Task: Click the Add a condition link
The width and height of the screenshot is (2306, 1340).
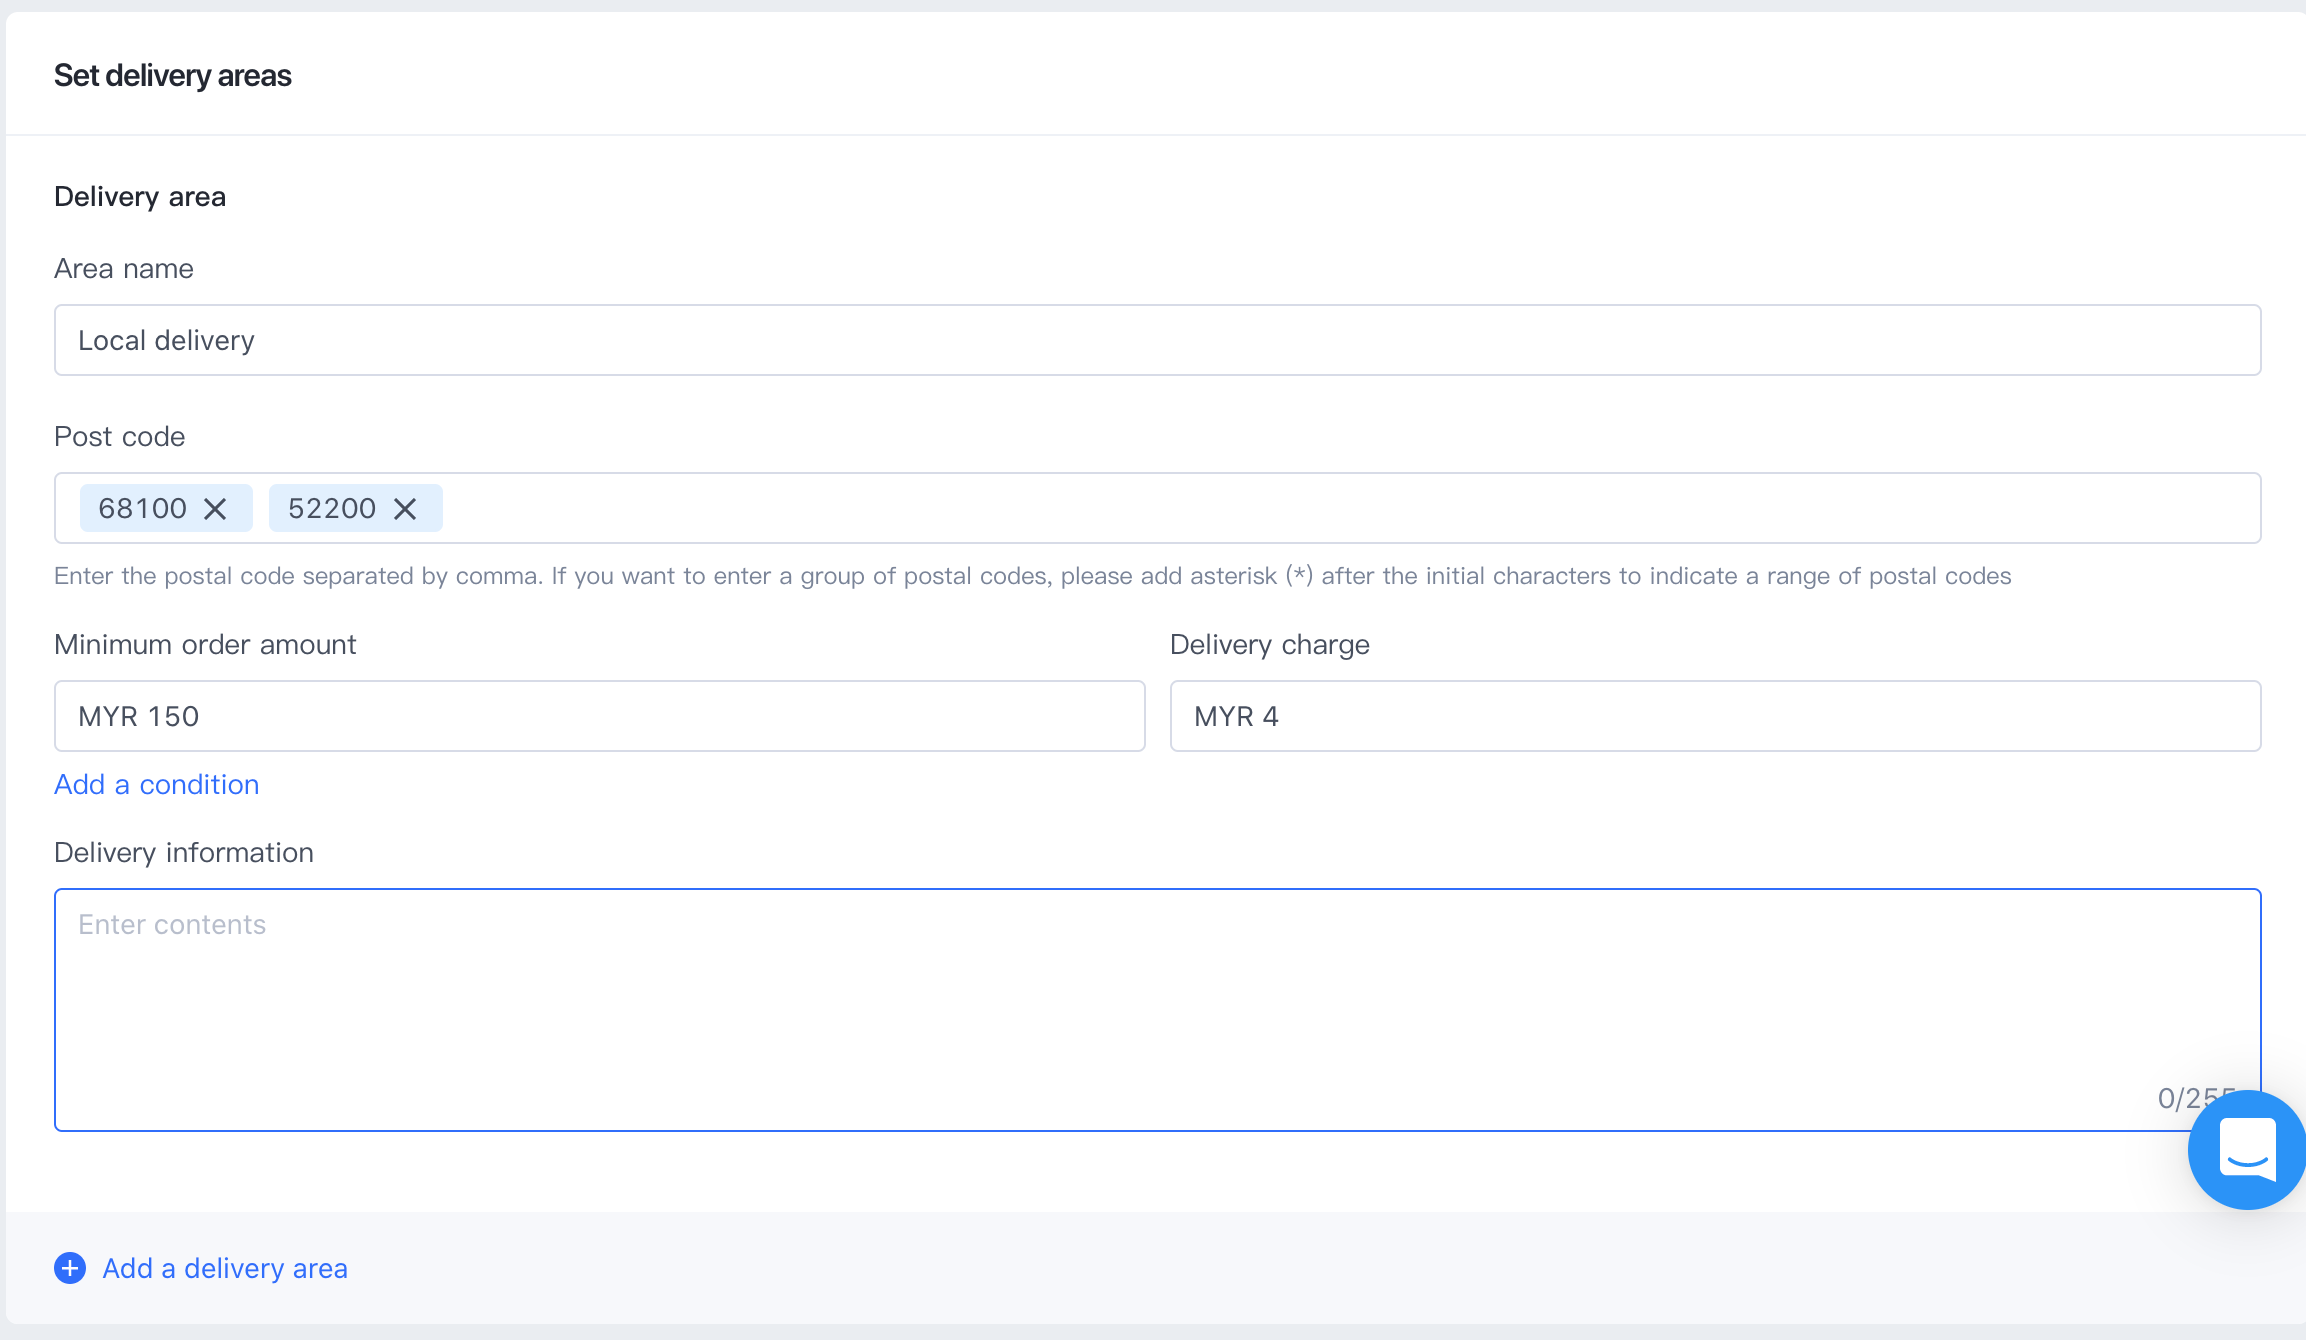Action: [157, 784]
